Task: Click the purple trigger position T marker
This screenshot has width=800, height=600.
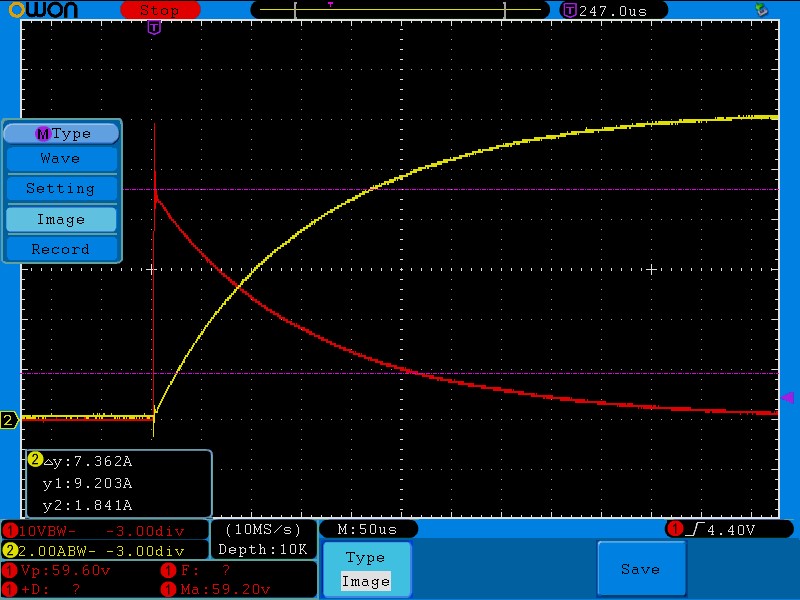Action: (x=153, y=28)
